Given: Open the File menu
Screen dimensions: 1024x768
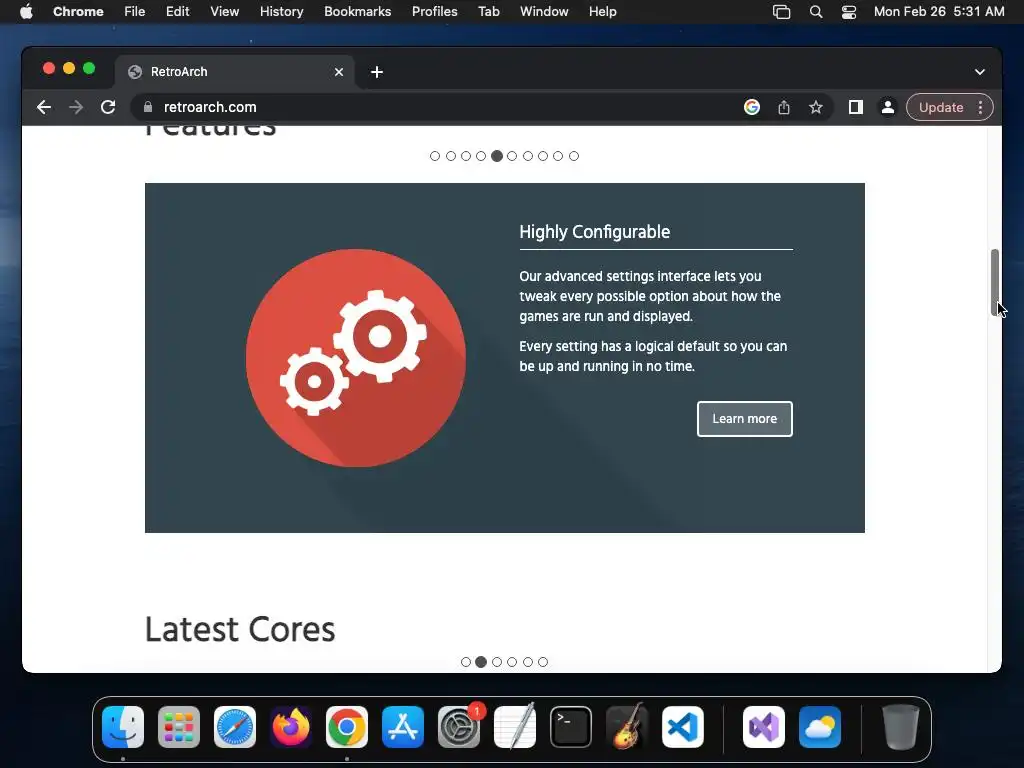Looking at the screenshot, I should 135,12.
